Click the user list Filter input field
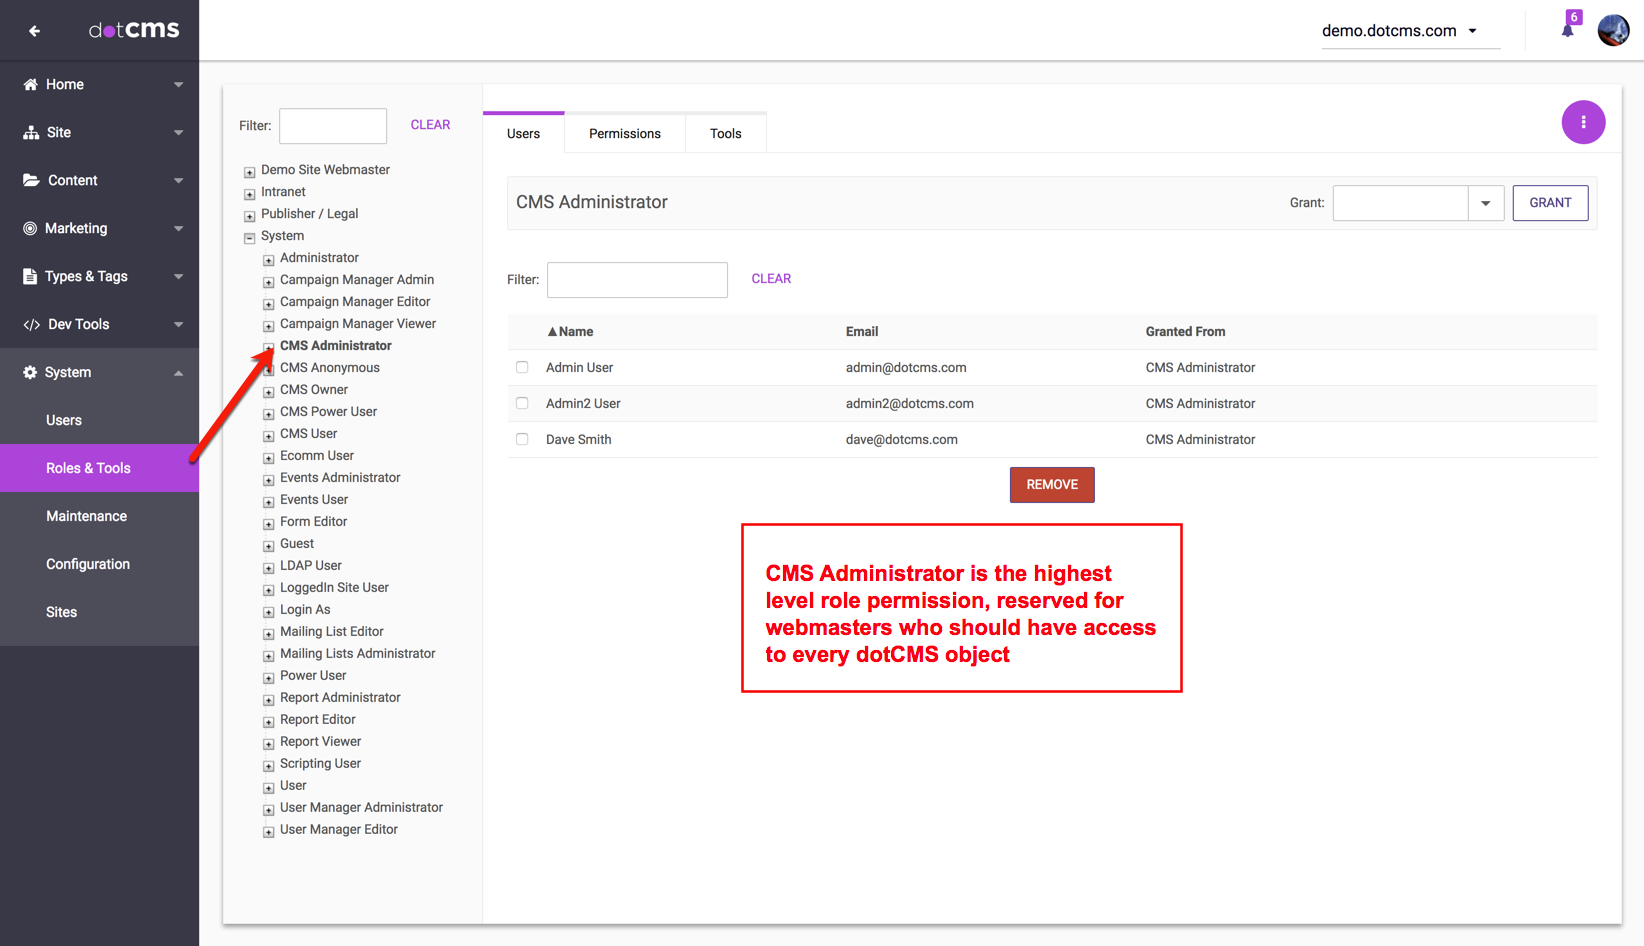The image size is (1644, 946). tap(637, 280)
